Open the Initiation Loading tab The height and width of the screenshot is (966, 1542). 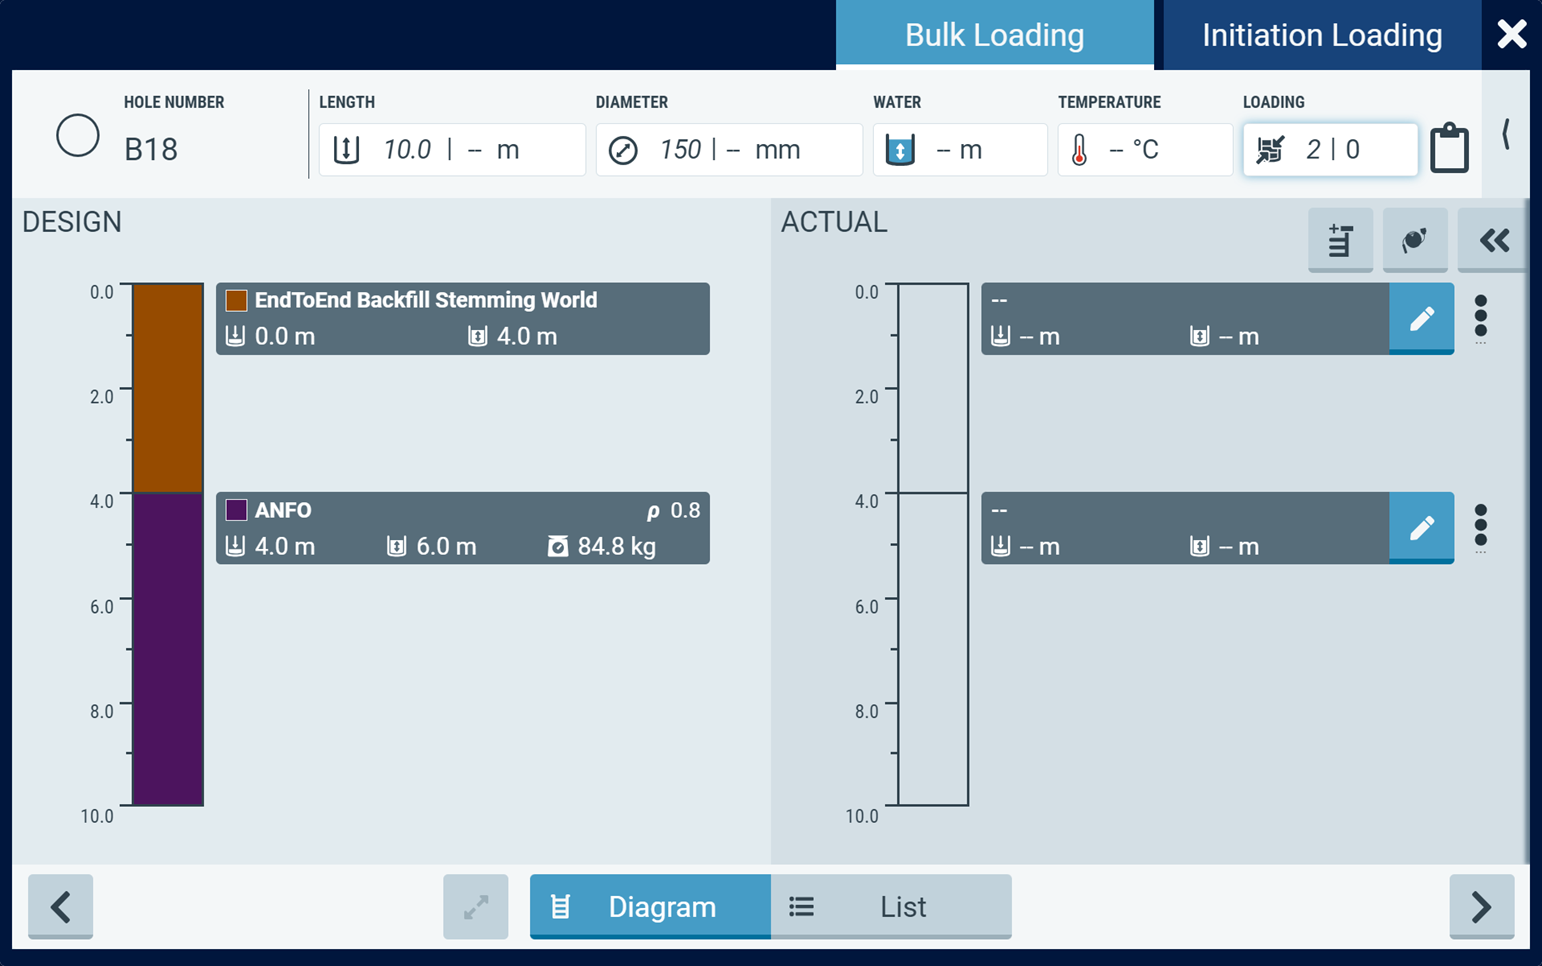(x=1321, y=35)
